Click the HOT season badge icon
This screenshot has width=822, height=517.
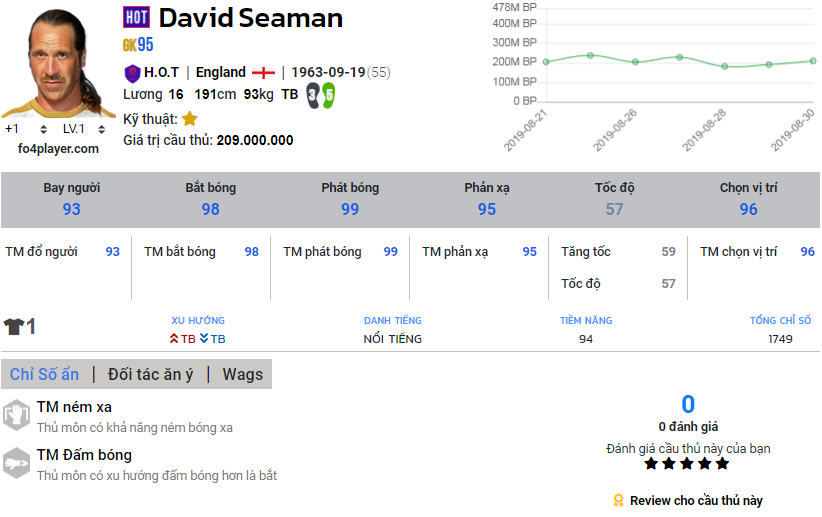136,17
